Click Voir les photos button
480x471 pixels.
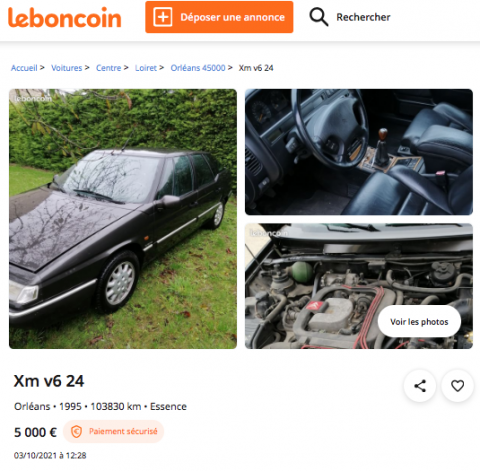tap(419, 322)
